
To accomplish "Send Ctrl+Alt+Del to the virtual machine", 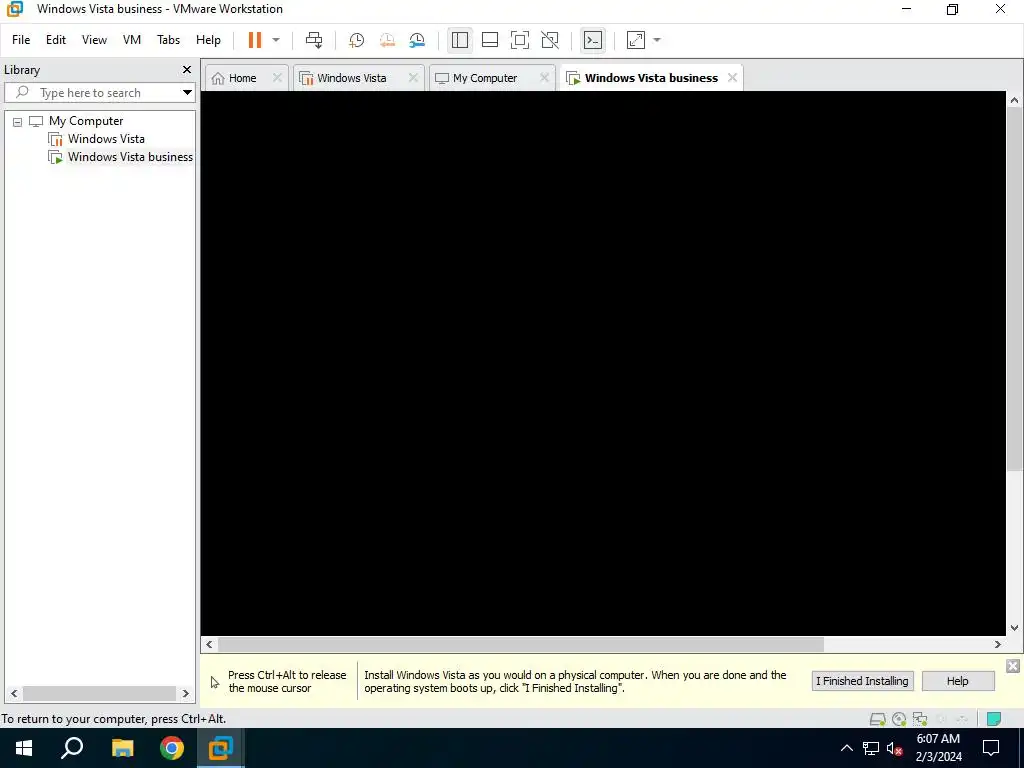I will (x=314, y=40).
